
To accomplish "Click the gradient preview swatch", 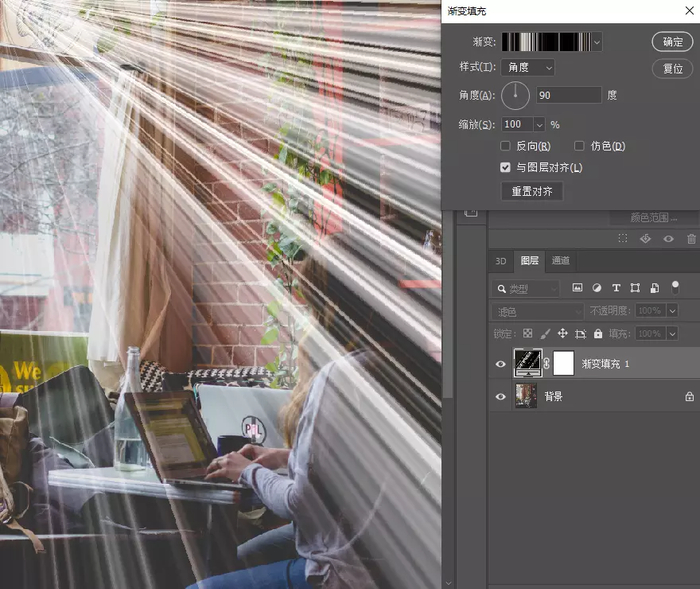I will (547, 42).
